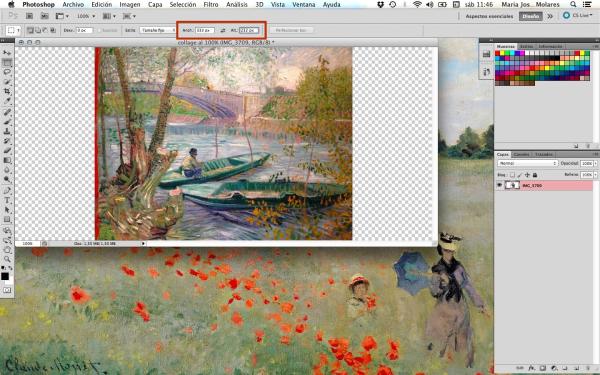600x375 pixels.
Task: Choose New Selection mode in options bar
Action: pos(30,30)
